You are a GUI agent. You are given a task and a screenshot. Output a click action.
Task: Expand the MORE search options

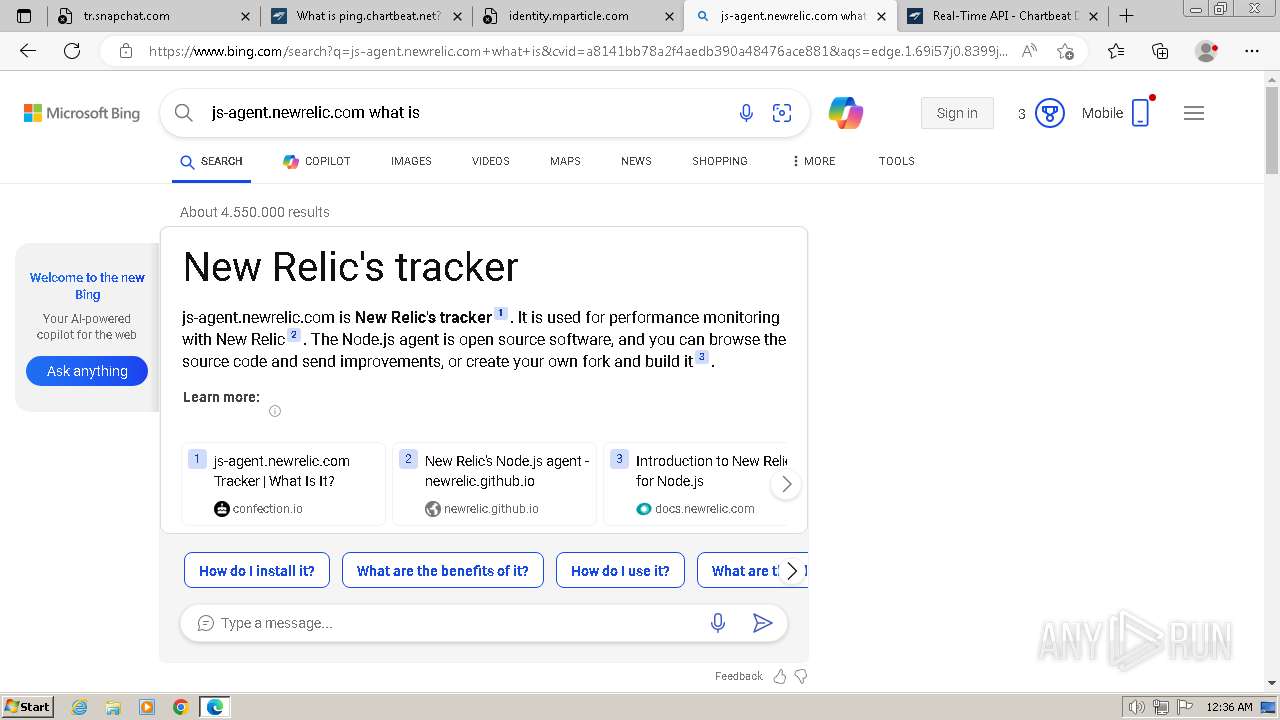tap(814, 161)
